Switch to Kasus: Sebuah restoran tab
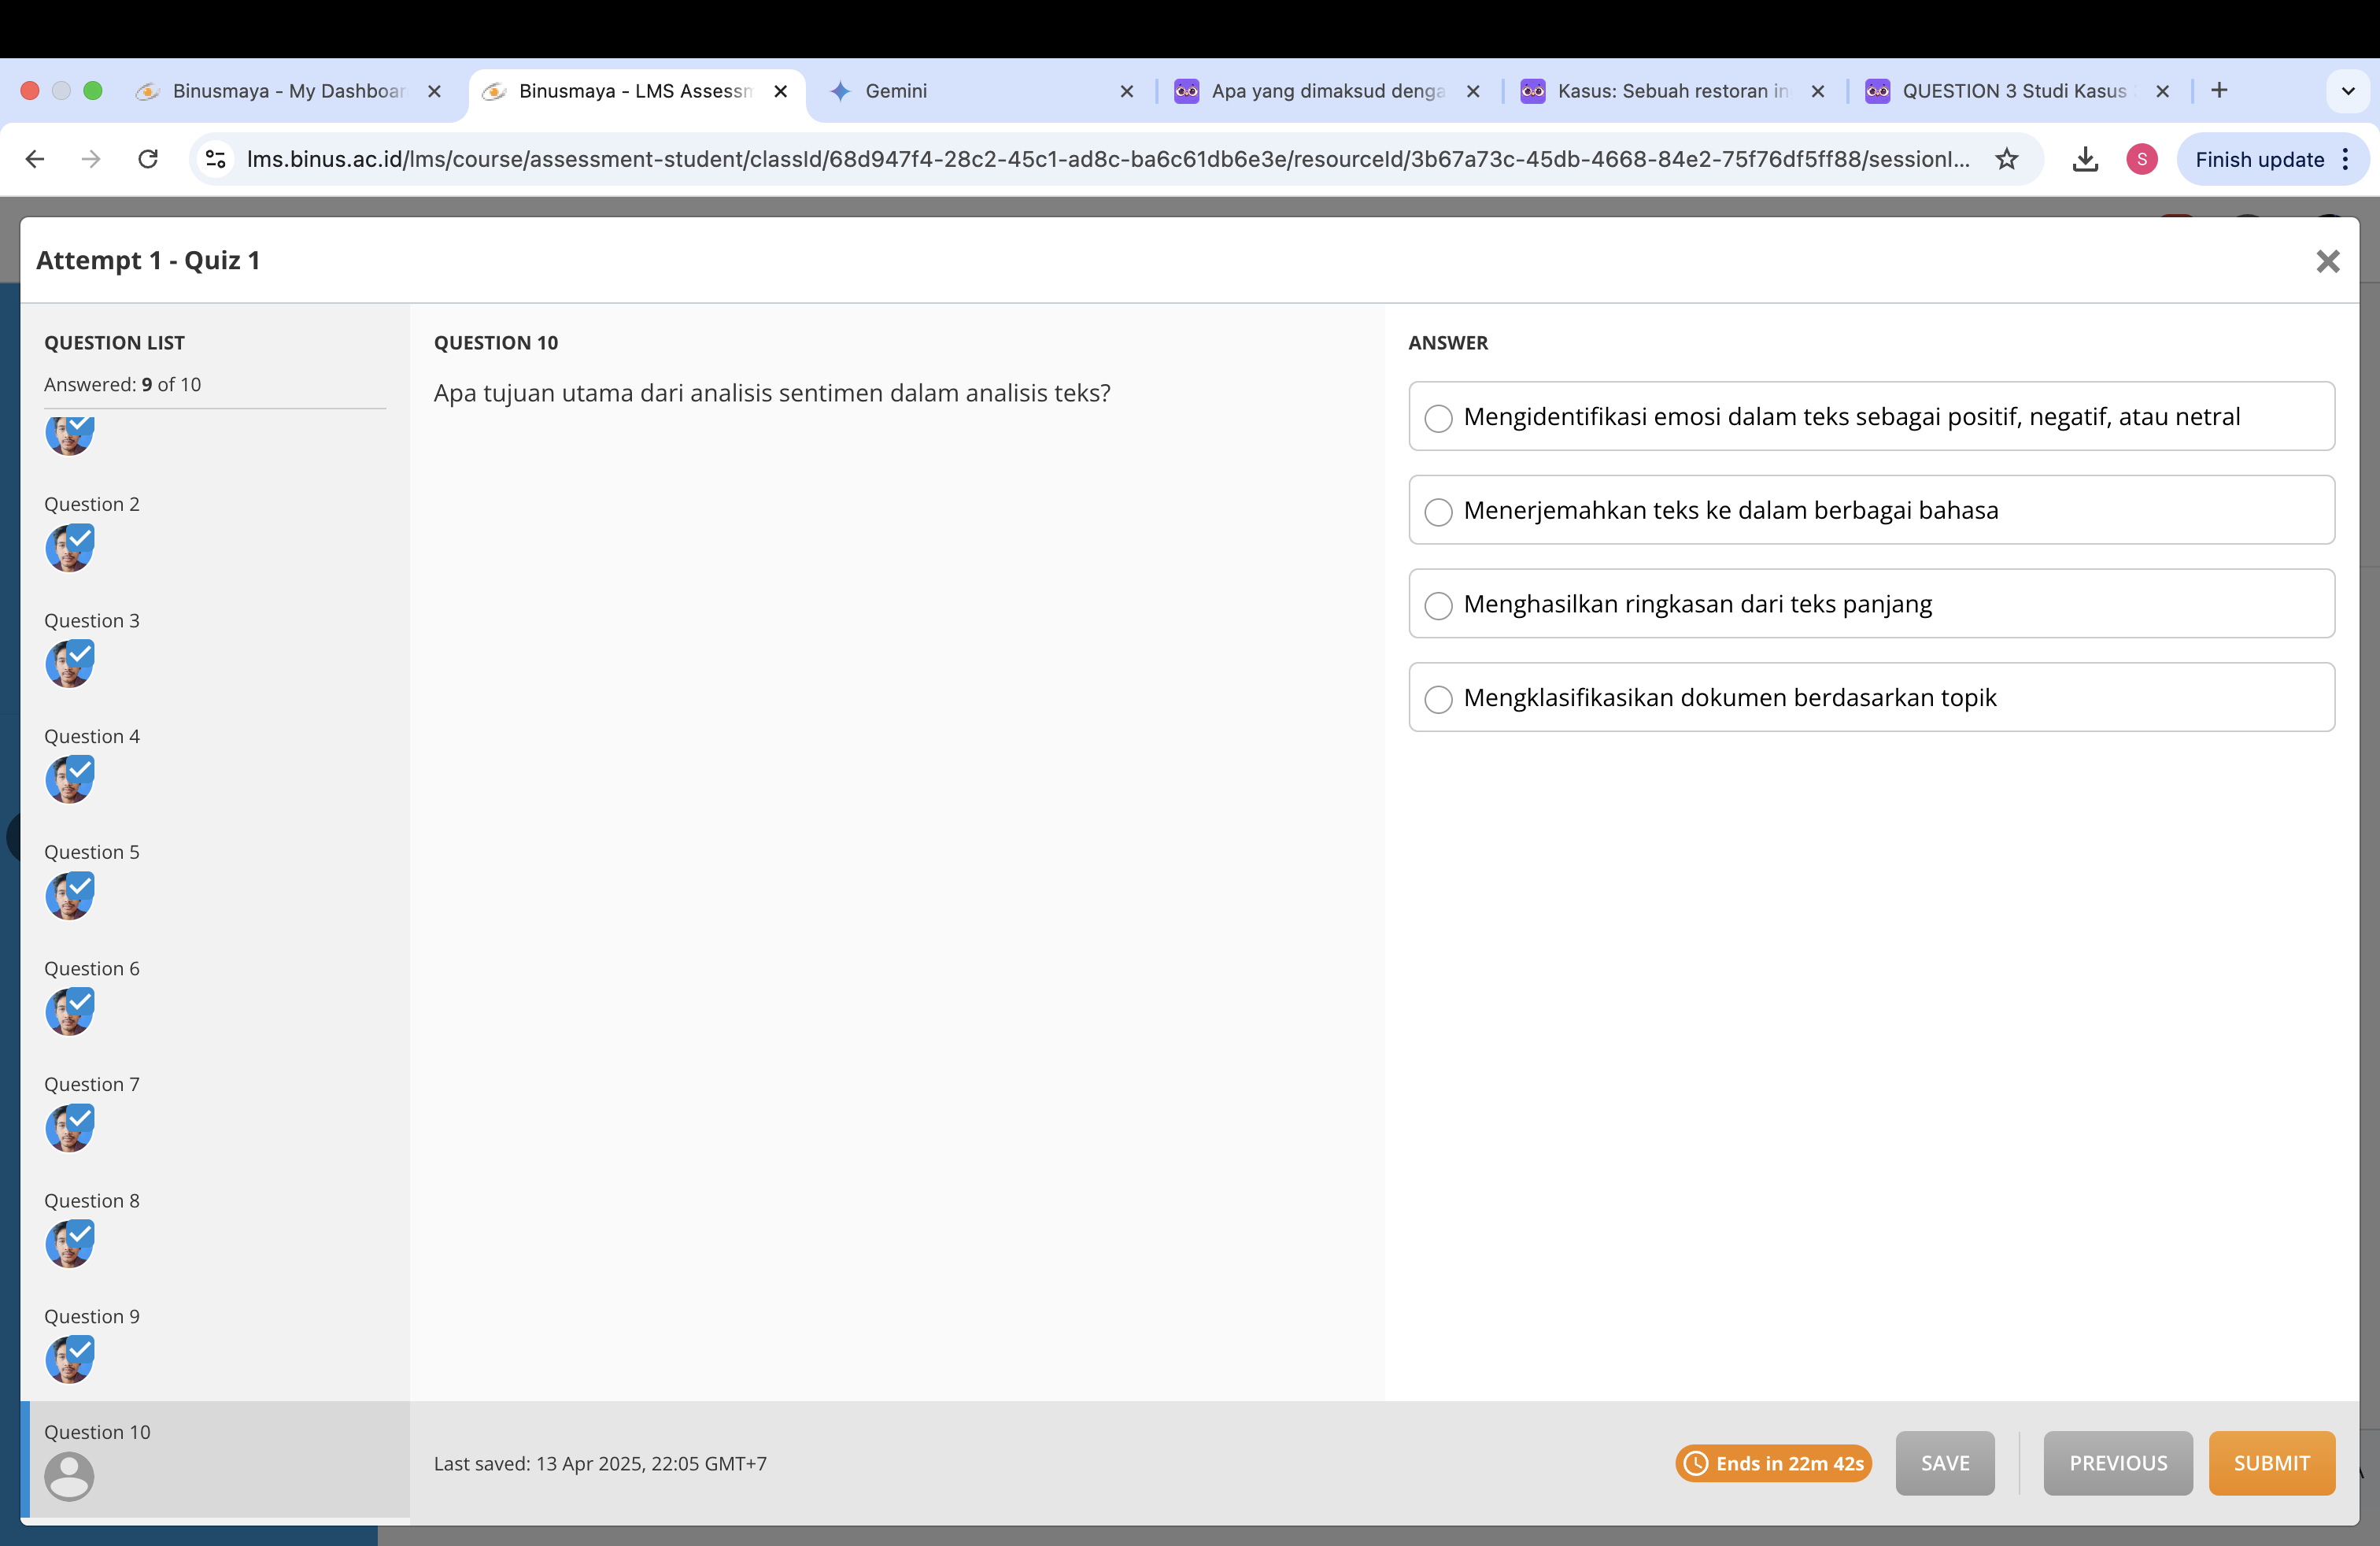The height and width of the screenshot is (1546, 2380). click(x=1672, y=91)
